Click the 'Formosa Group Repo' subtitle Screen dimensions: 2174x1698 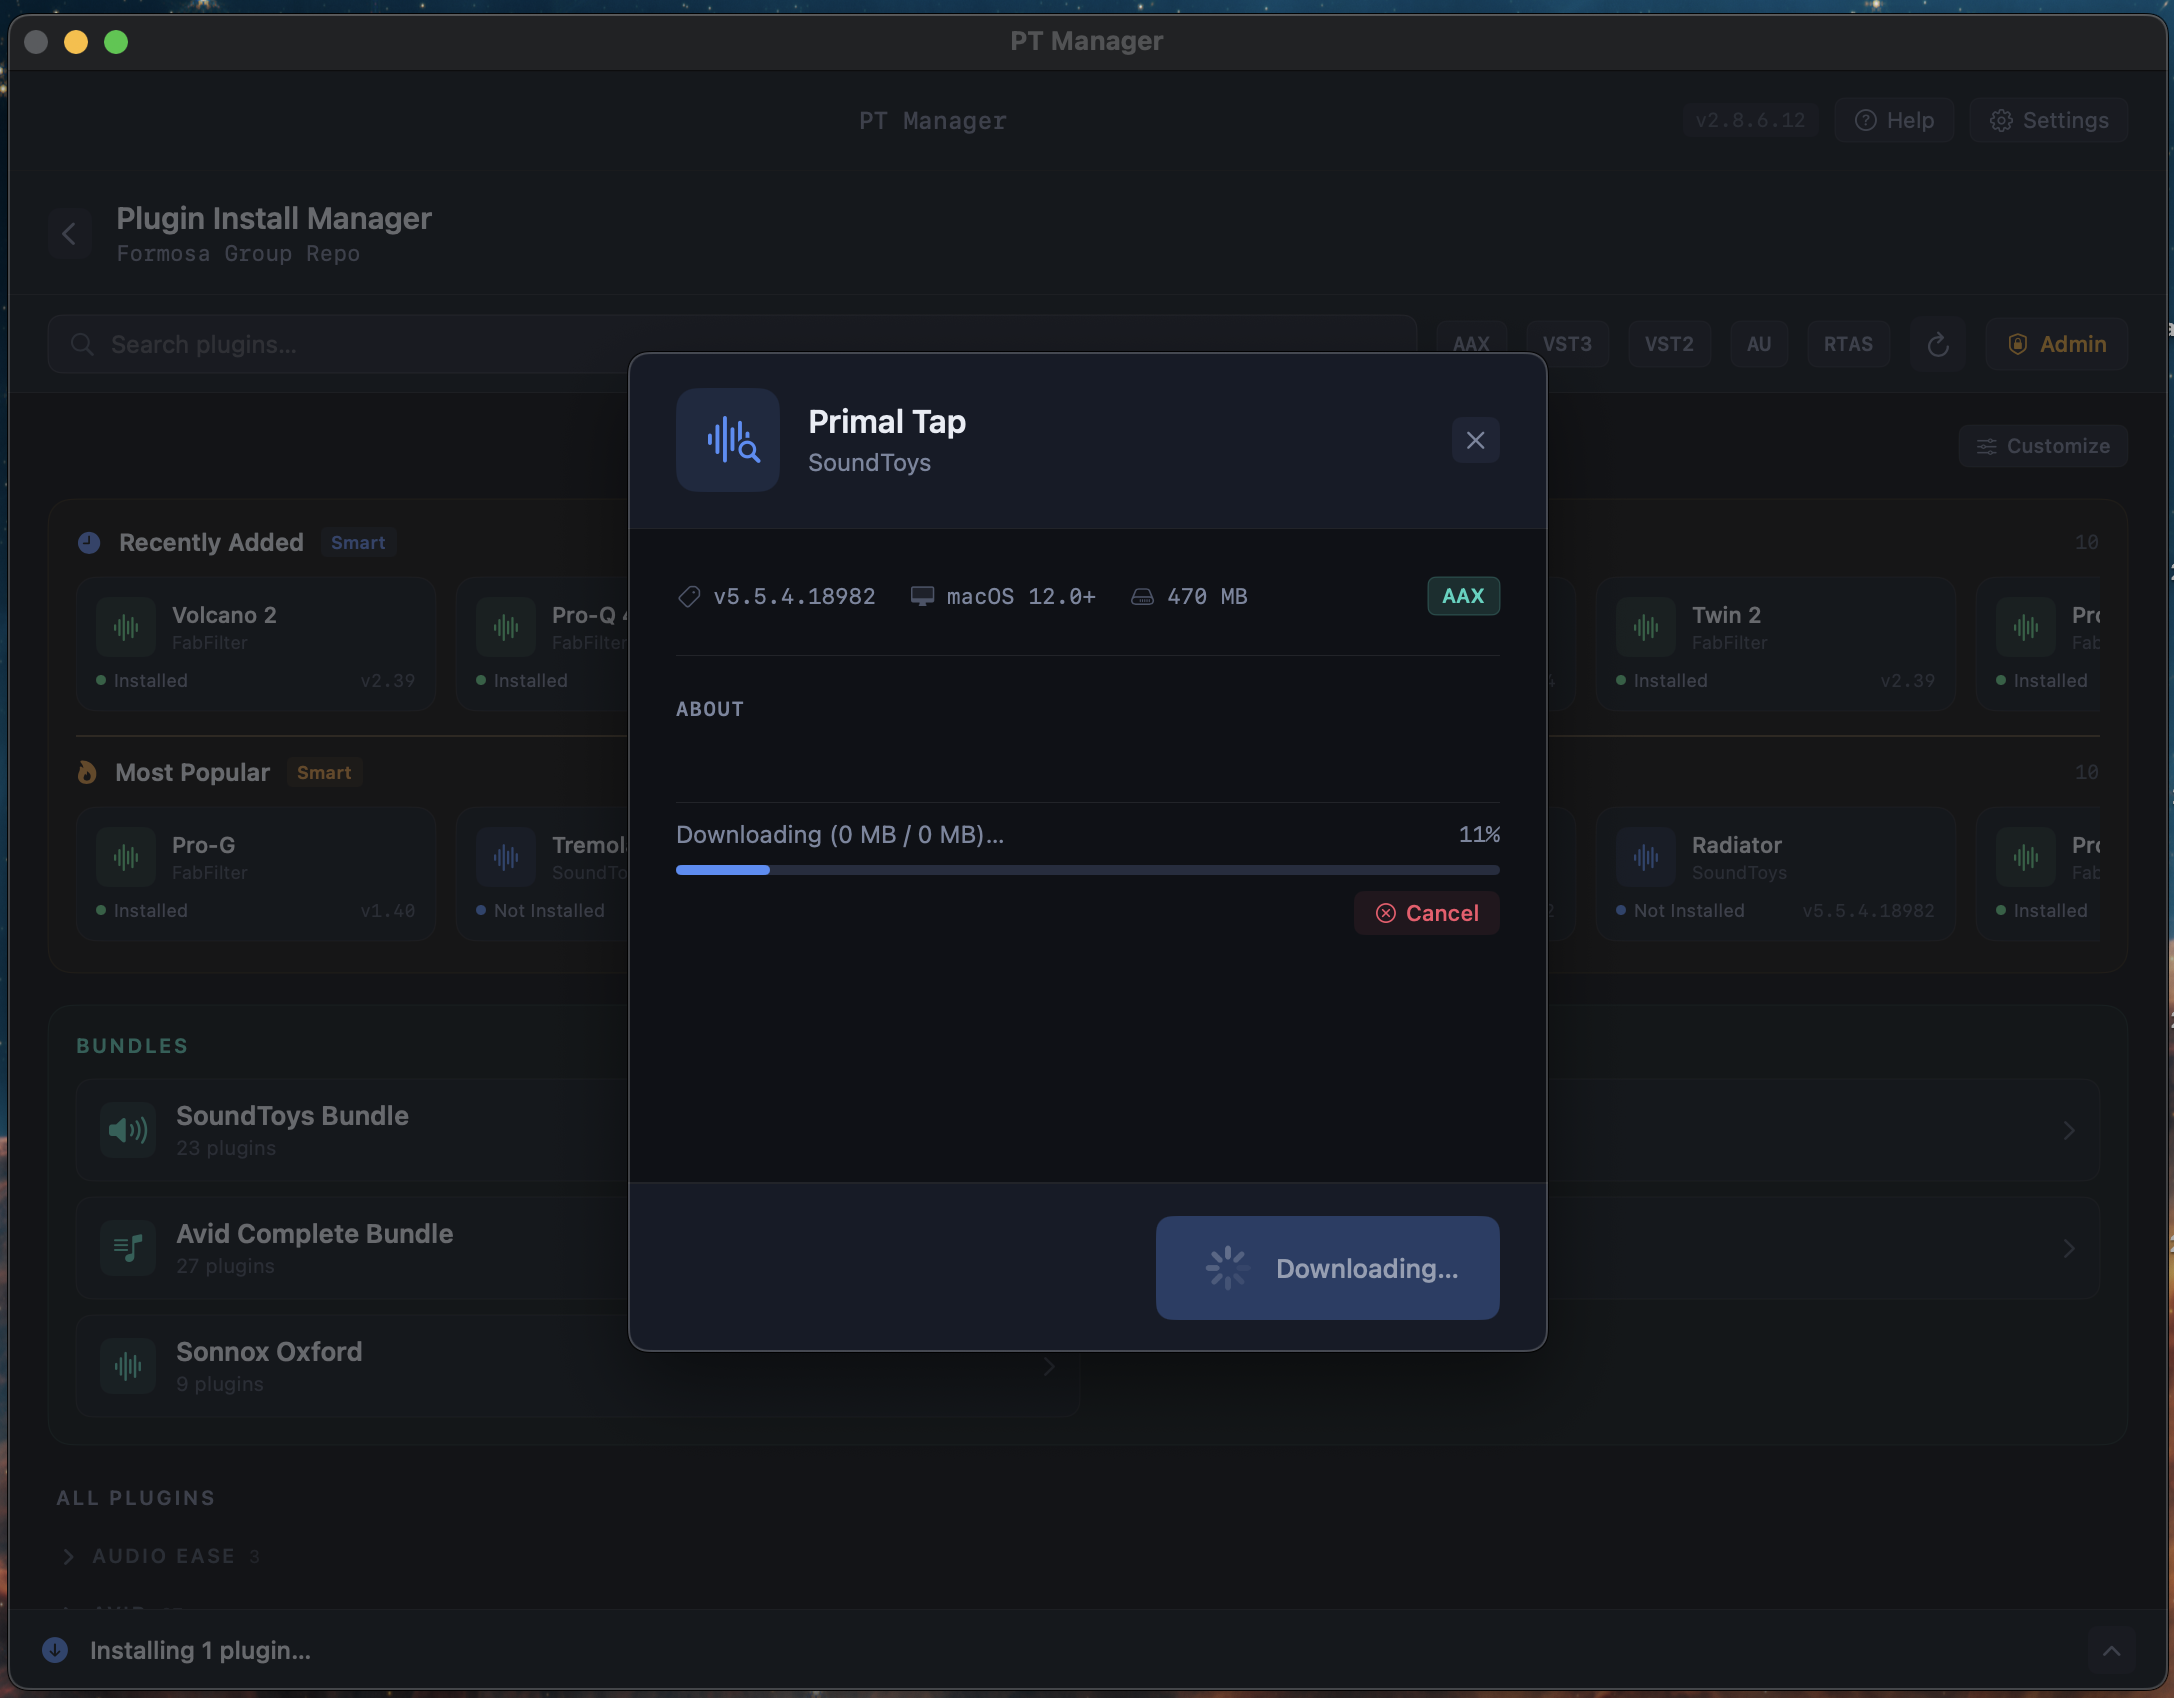click(x=238, y=254)
